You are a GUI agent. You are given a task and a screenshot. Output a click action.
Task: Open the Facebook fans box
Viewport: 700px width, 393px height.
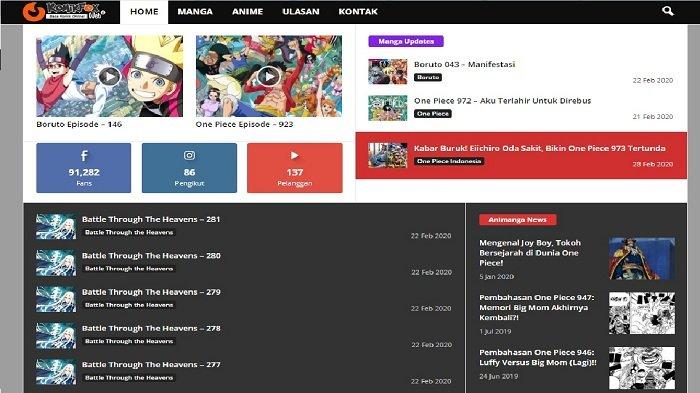(x=83, y=168)
